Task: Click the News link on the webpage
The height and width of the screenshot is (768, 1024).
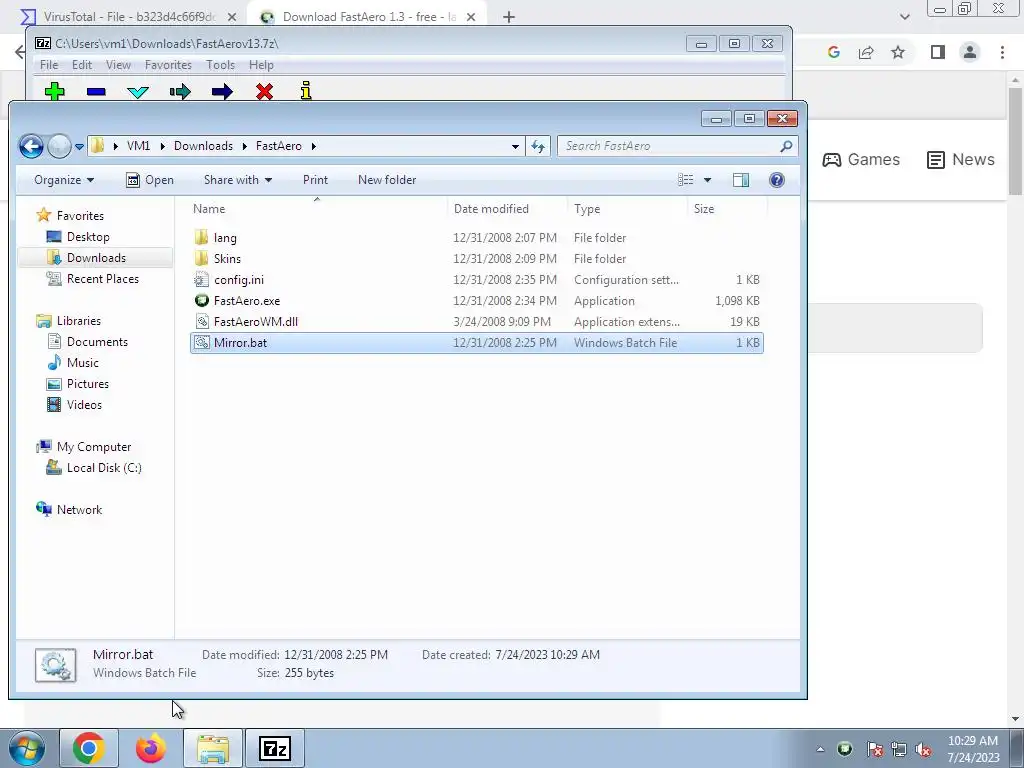Action: [961, 159]
